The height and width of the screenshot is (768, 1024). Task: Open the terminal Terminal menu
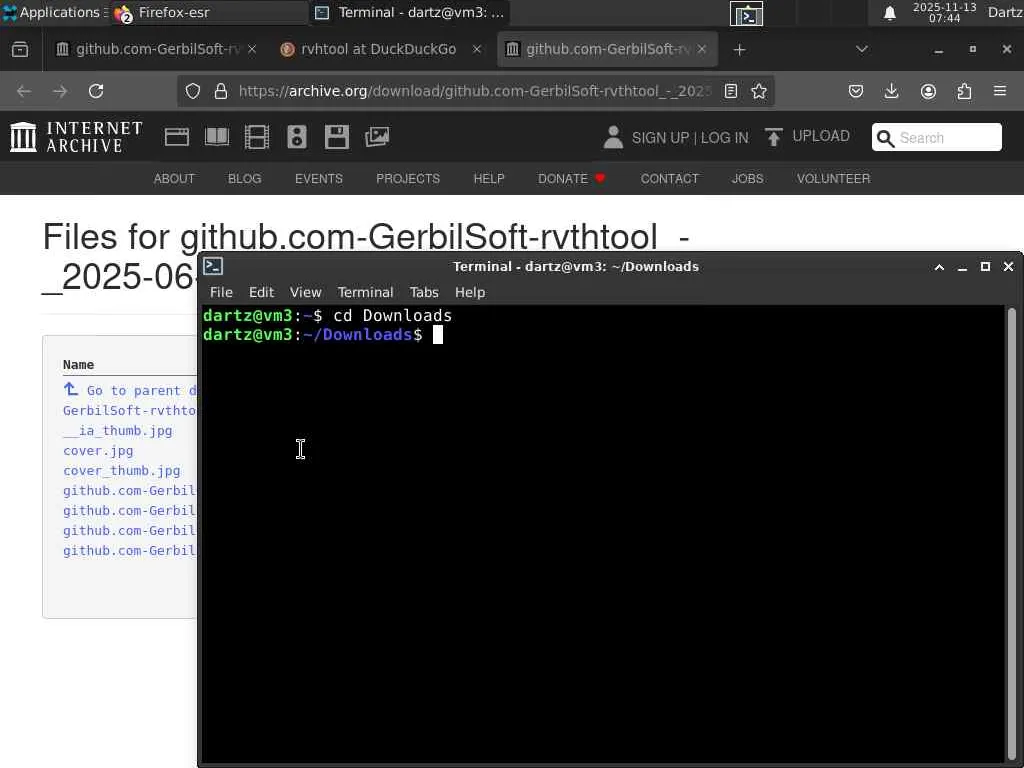(366, 292)
